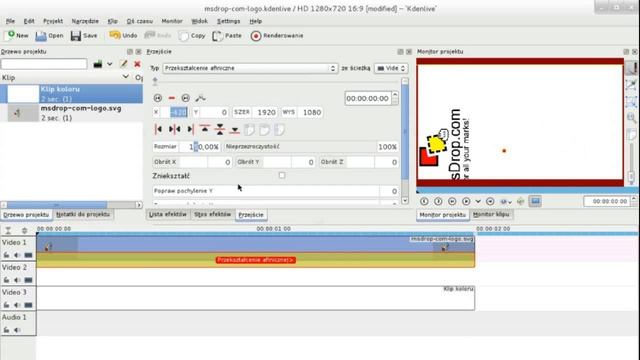This screenshot has height=360, width=640.
Task: Open the play options dropdown arrow in monitor
Action: (x=478, y=201)
